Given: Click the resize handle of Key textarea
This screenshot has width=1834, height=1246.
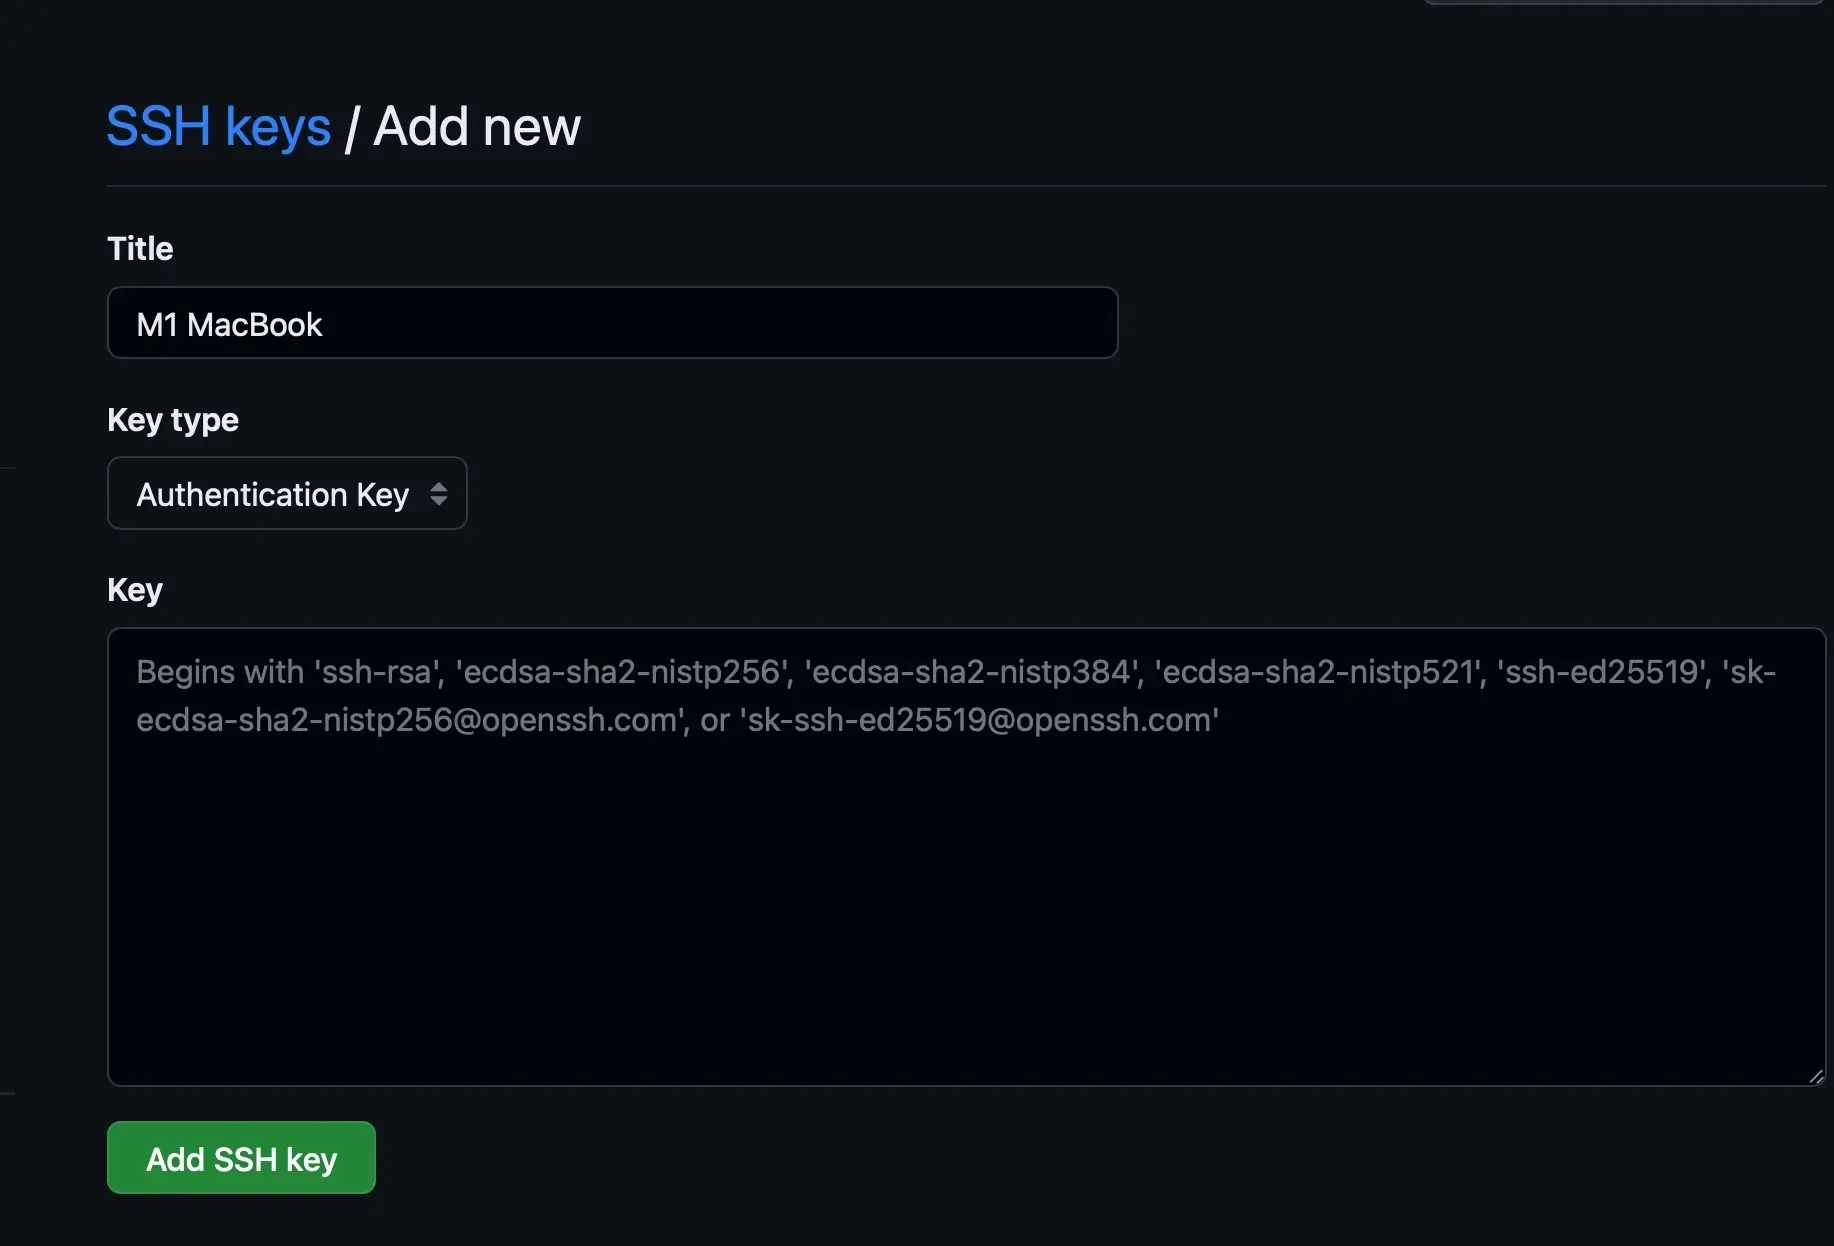Looking at the screenshot, I should coord(1815,1076).
